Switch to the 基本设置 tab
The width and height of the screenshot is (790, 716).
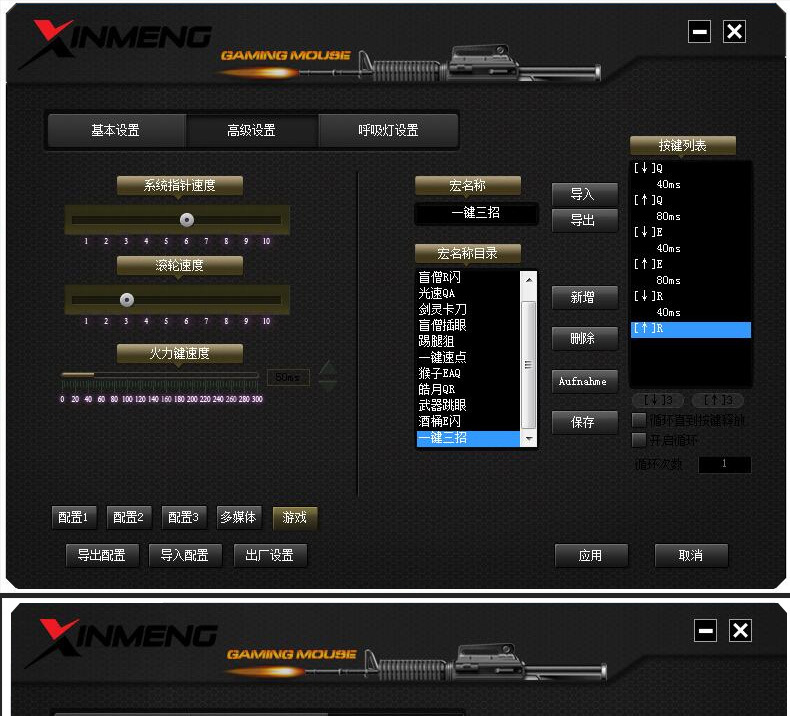click(x=115, y=131)
